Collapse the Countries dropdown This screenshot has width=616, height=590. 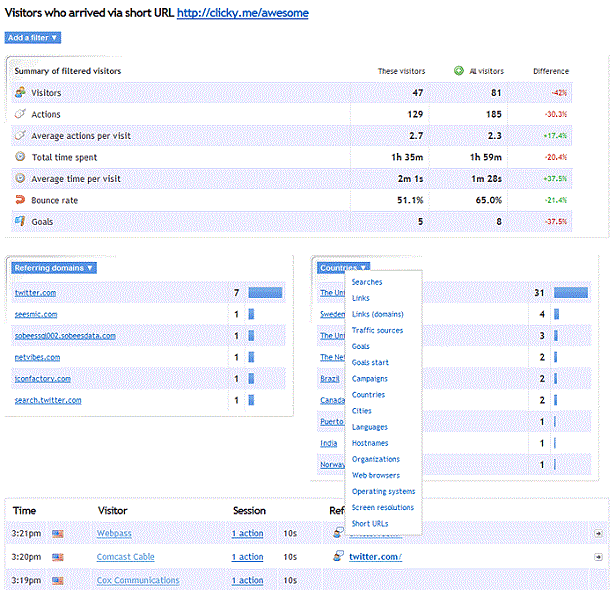343,268
